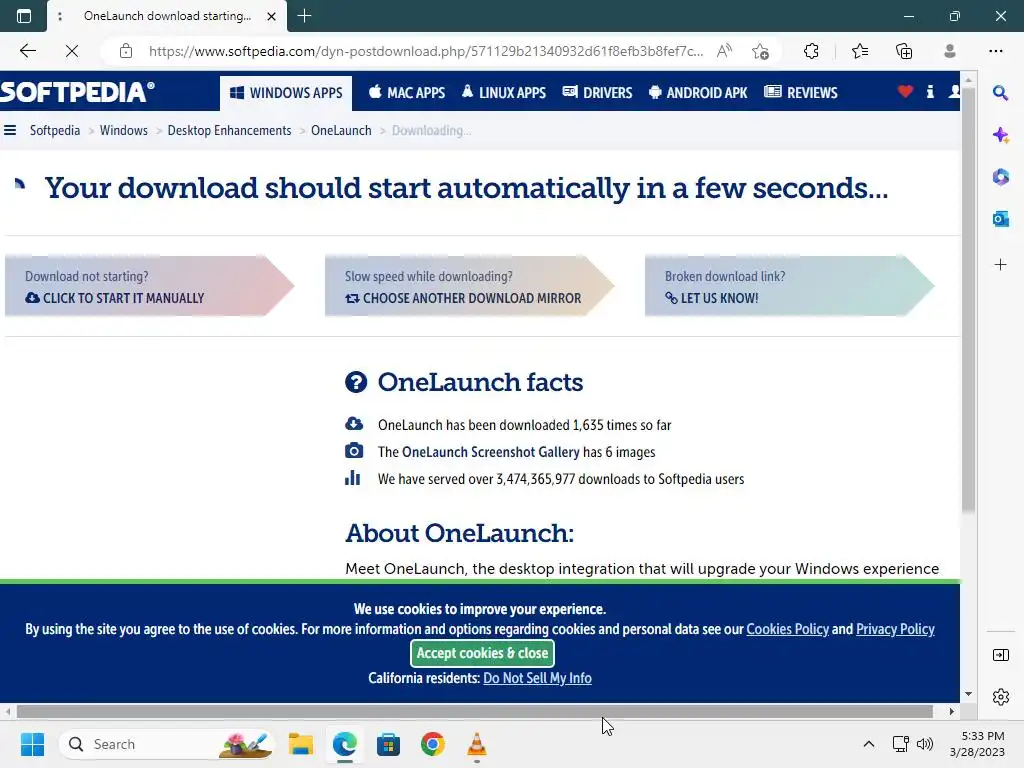Open the Windows Start menu
1024x768 pixels.
(32, 744)
